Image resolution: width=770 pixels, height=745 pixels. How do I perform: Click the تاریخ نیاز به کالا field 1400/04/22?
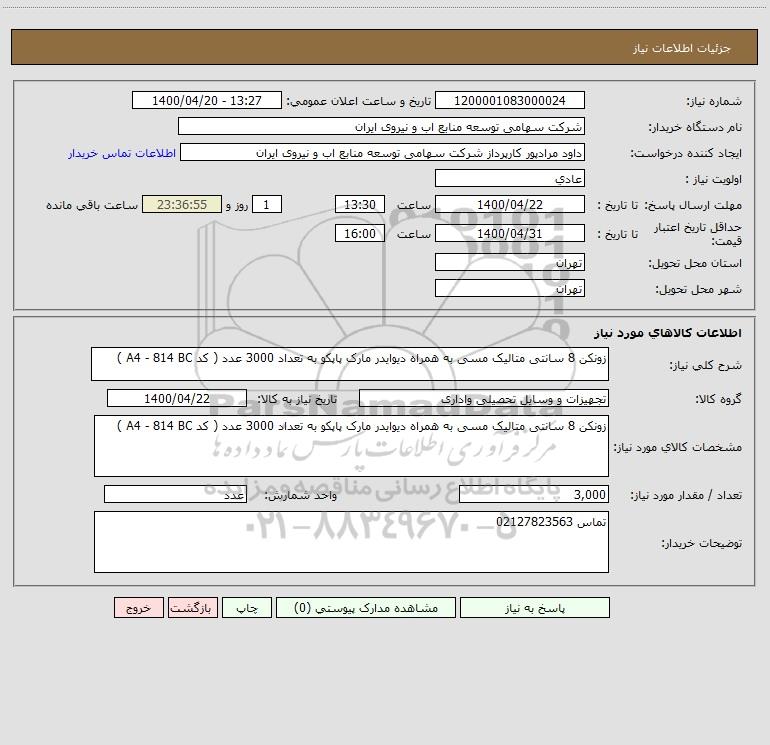coord(177,398)
